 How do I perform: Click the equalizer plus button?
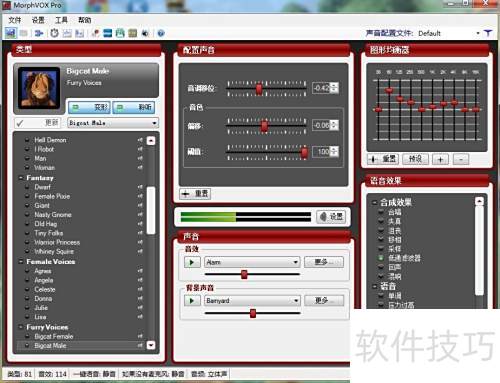click(x=440, y=159)
